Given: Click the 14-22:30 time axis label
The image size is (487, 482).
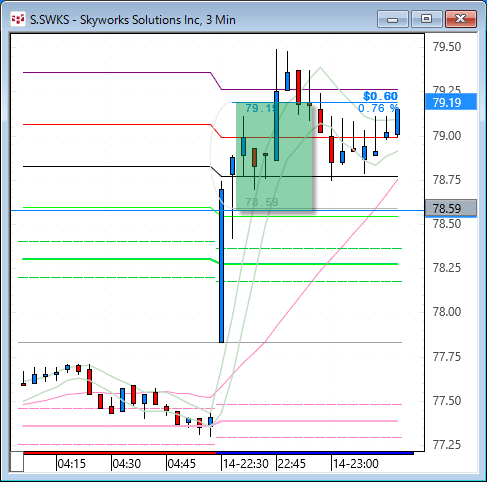Looking at the screenshot, I should (x=246, y=464).
